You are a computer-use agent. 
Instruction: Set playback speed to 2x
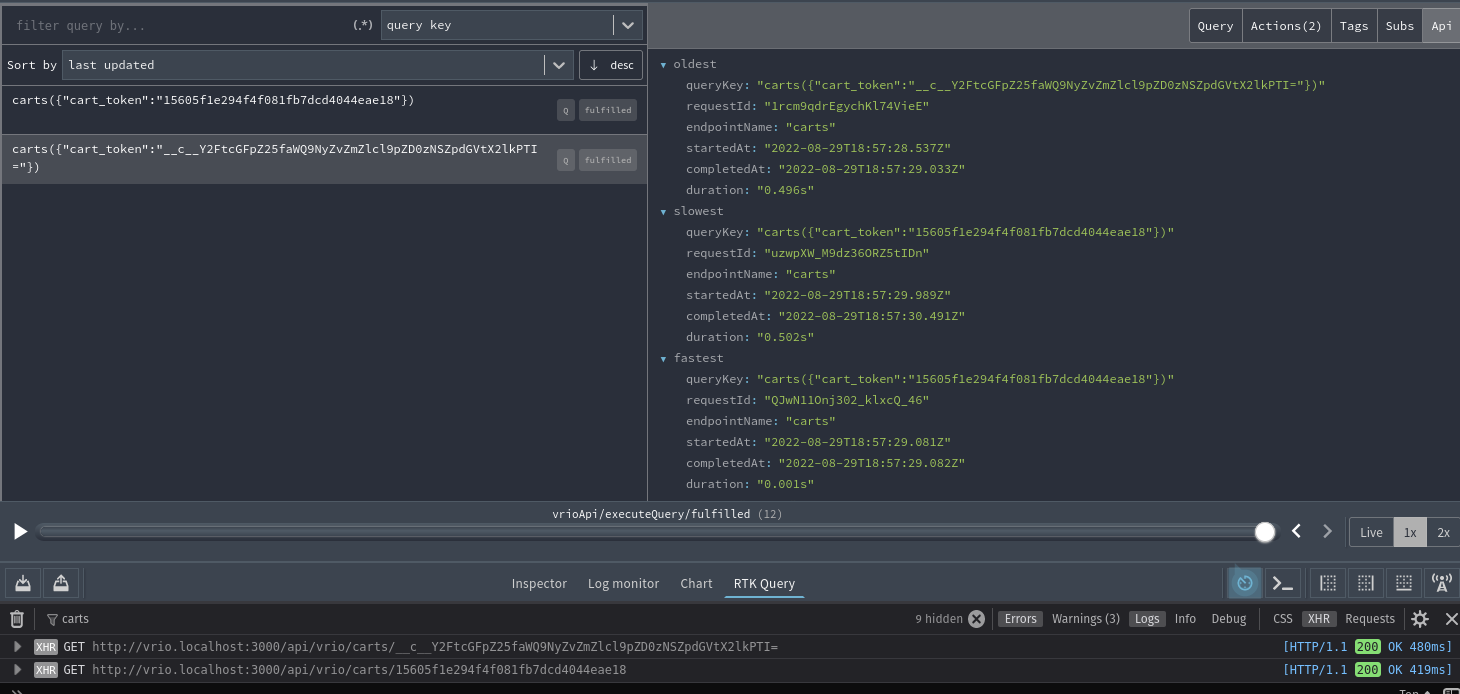click(x=1443, y=532)
